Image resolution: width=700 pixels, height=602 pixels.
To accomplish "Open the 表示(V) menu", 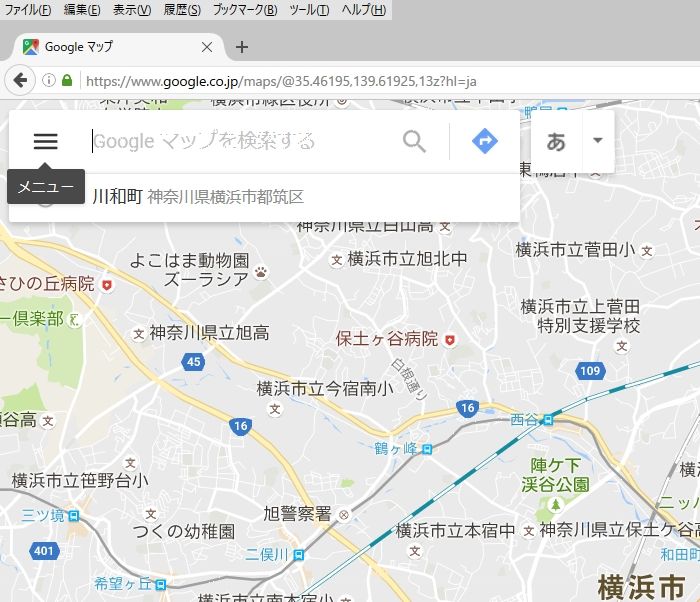I will click(132, 9).
